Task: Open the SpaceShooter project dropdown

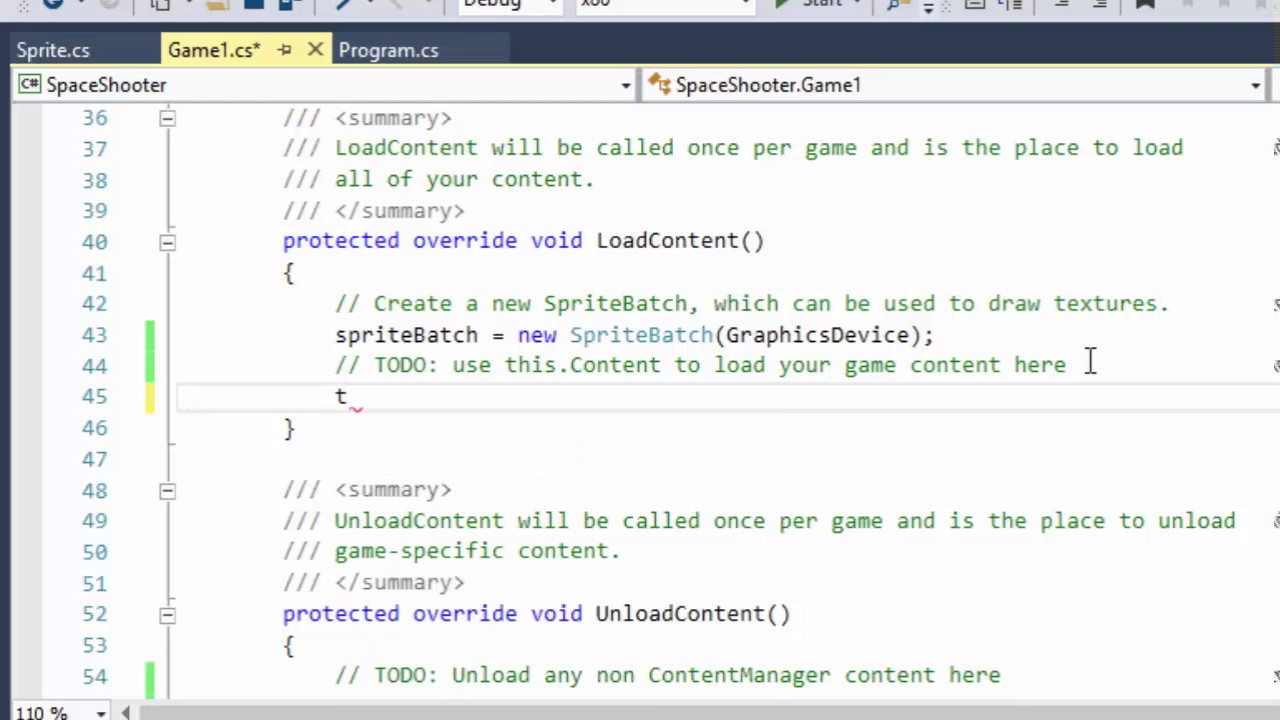Action: (626, 86)
